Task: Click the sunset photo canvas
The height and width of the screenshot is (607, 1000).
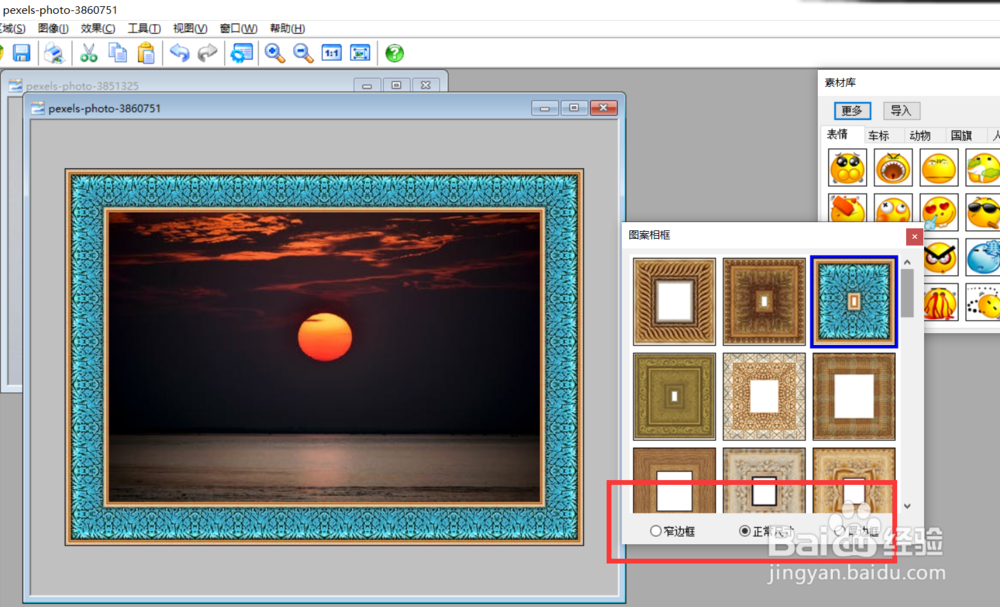Action: click(324, 357)
